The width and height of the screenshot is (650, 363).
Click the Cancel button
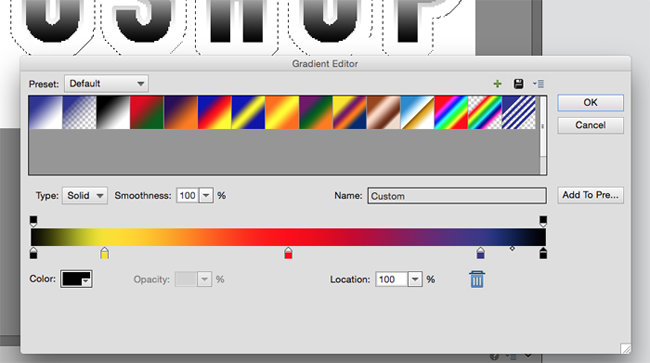(590, 125)
